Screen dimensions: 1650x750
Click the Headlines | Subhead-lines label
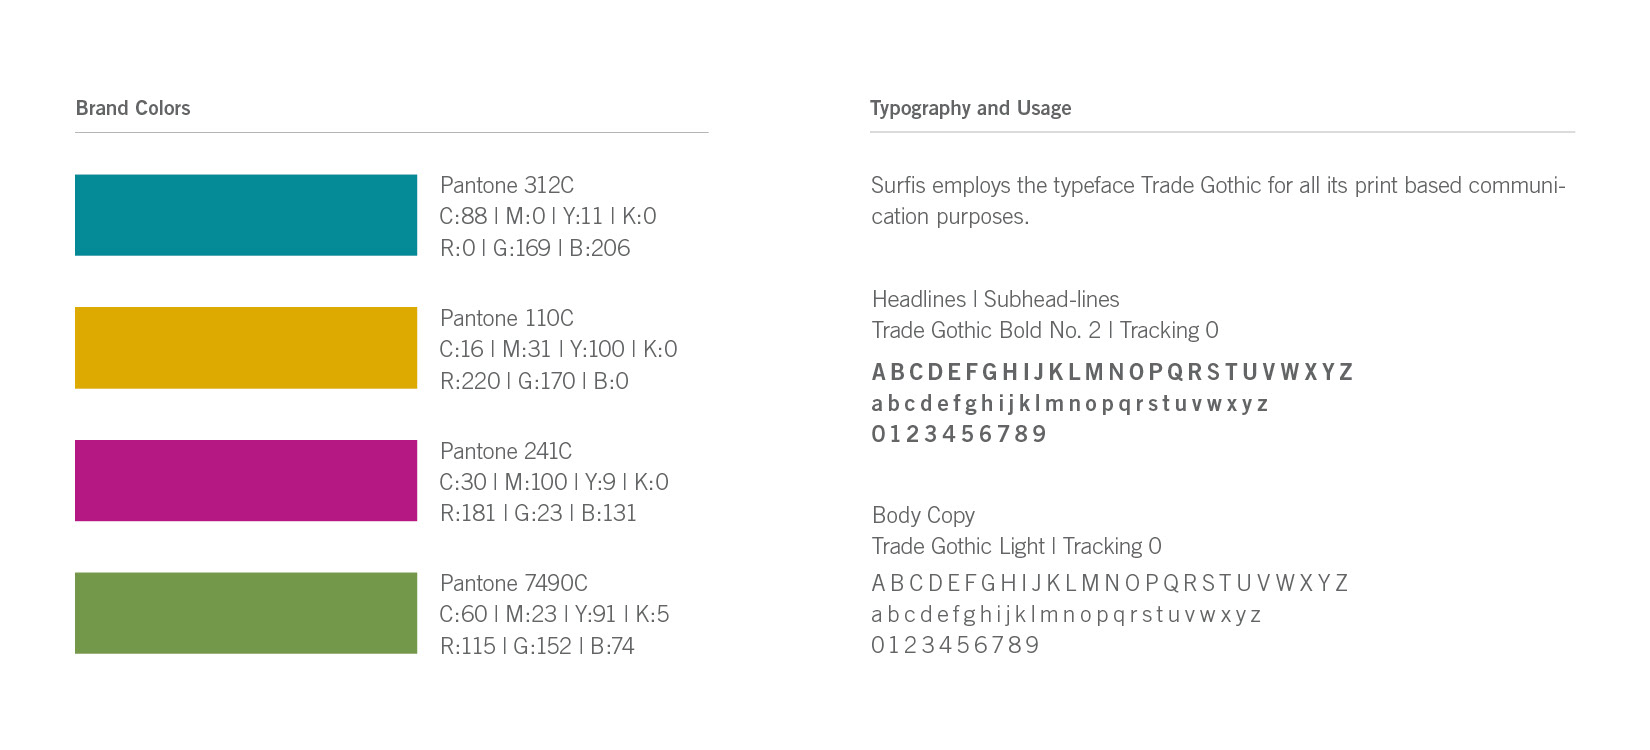(x=996, y=299)
